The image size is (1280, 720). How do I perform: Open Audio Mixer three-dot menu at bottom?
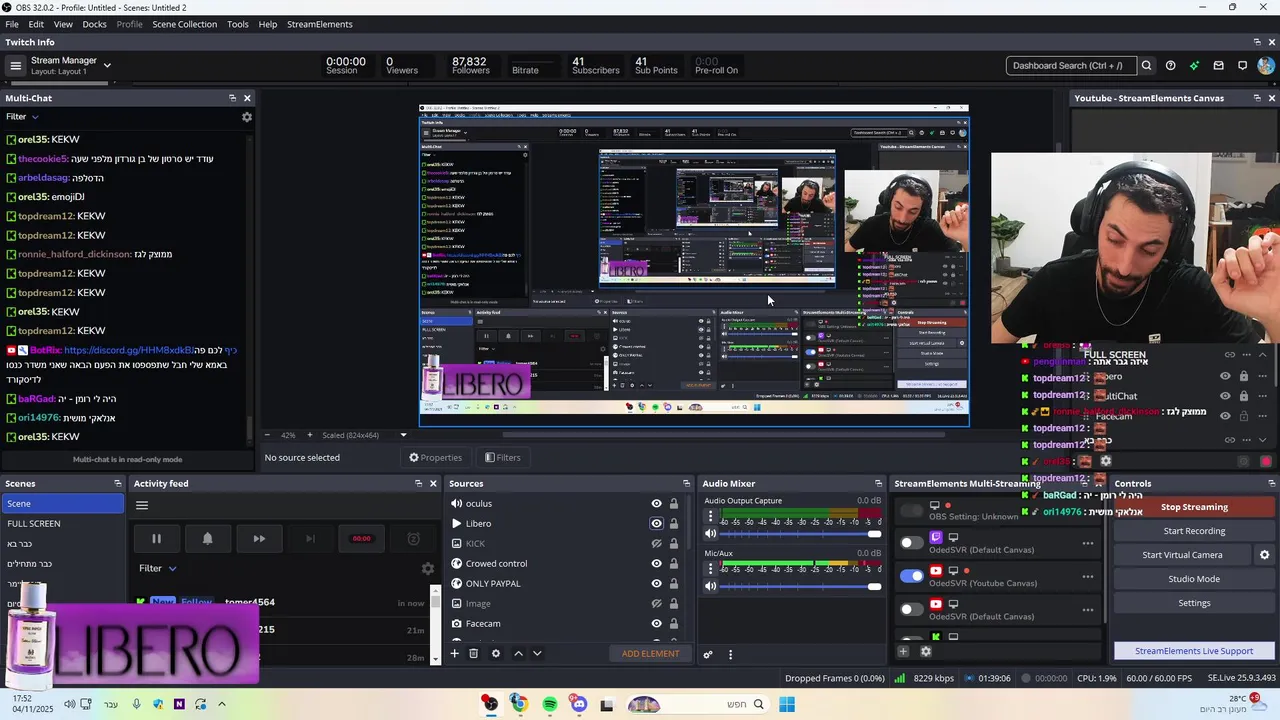(x=730, y=655)
